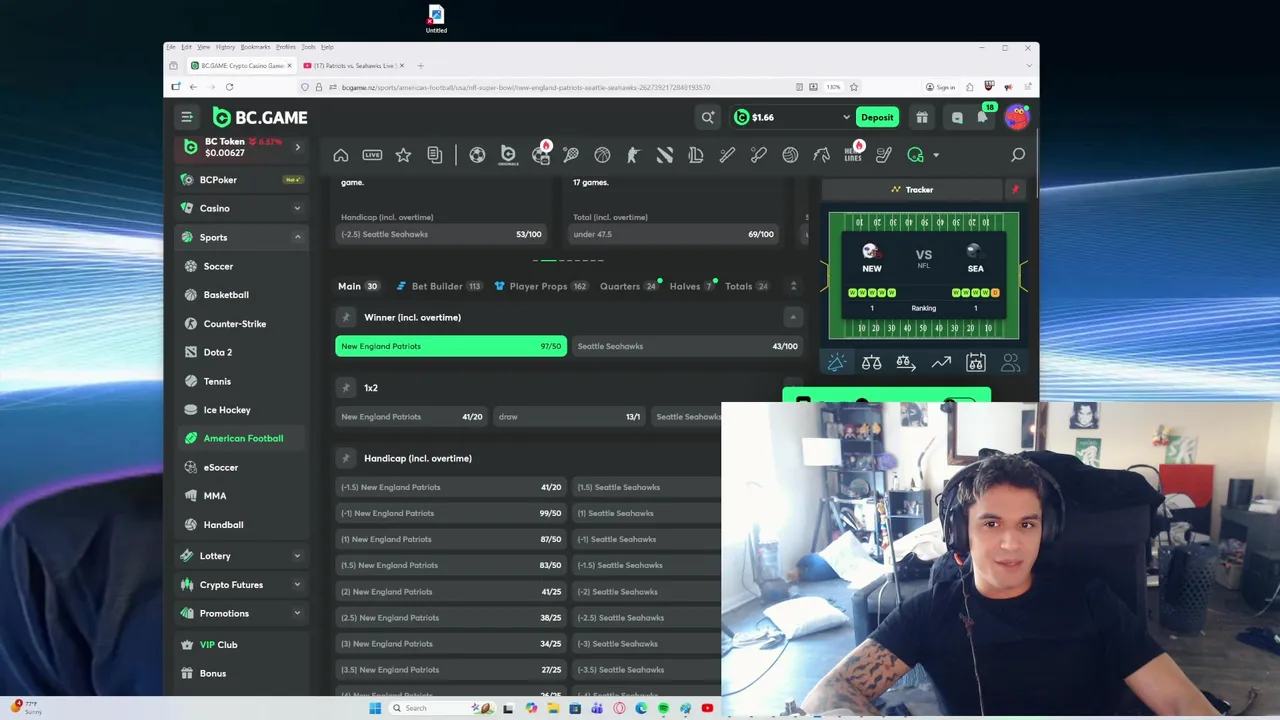This screenshot has width=1280, height=720.
Task: Open American Football in sidebar
Action: [243, 438]
